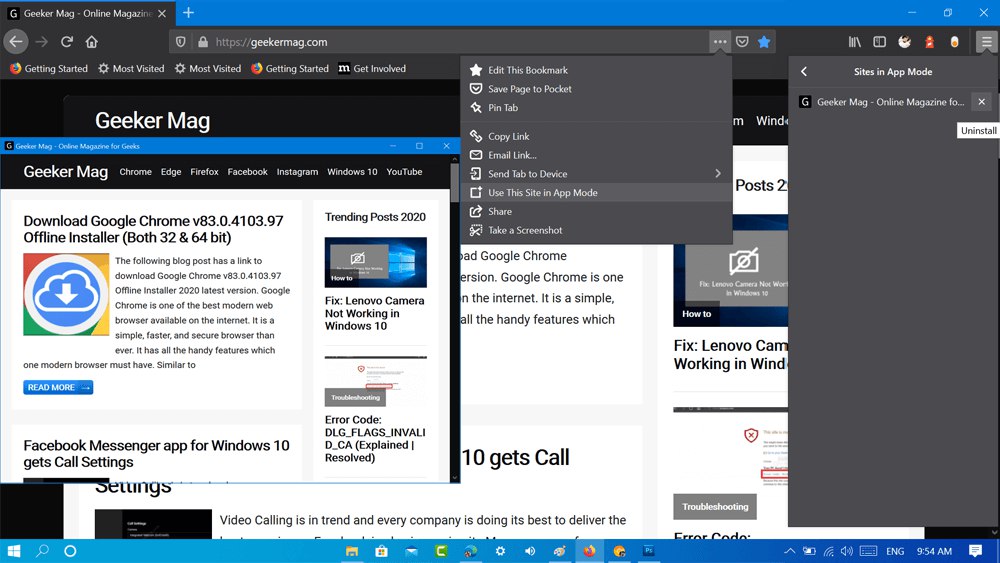1000x563 pixels.
Task: Click the tracking protection shield icon
Action: 181,42
